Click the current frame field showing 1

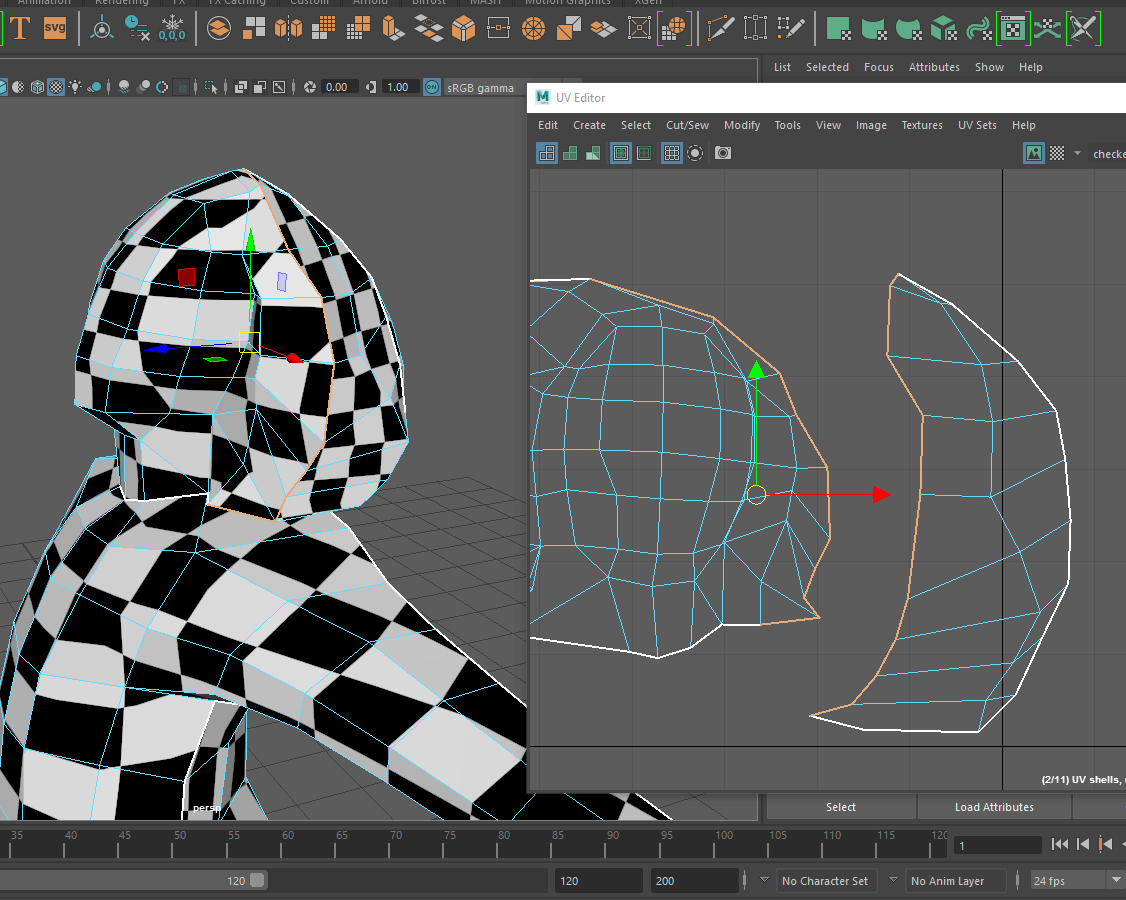point(997,845)
